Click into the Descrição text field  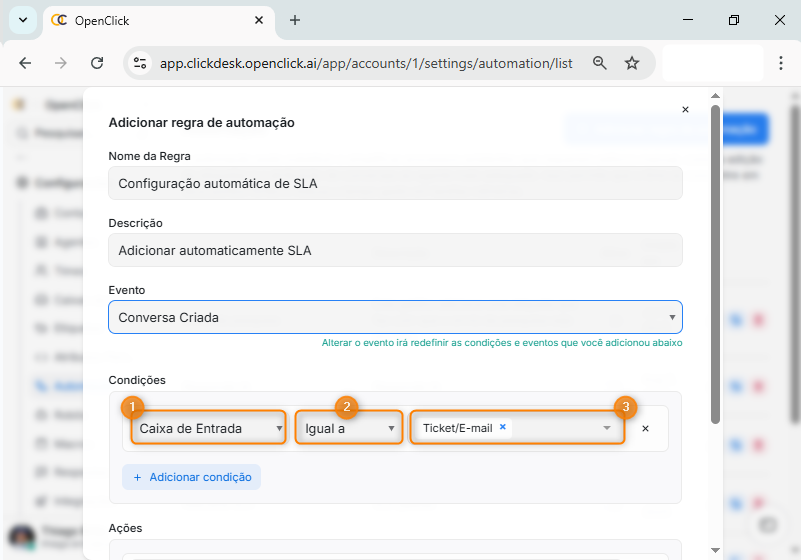pyautogui.click(x=395, y=250)
